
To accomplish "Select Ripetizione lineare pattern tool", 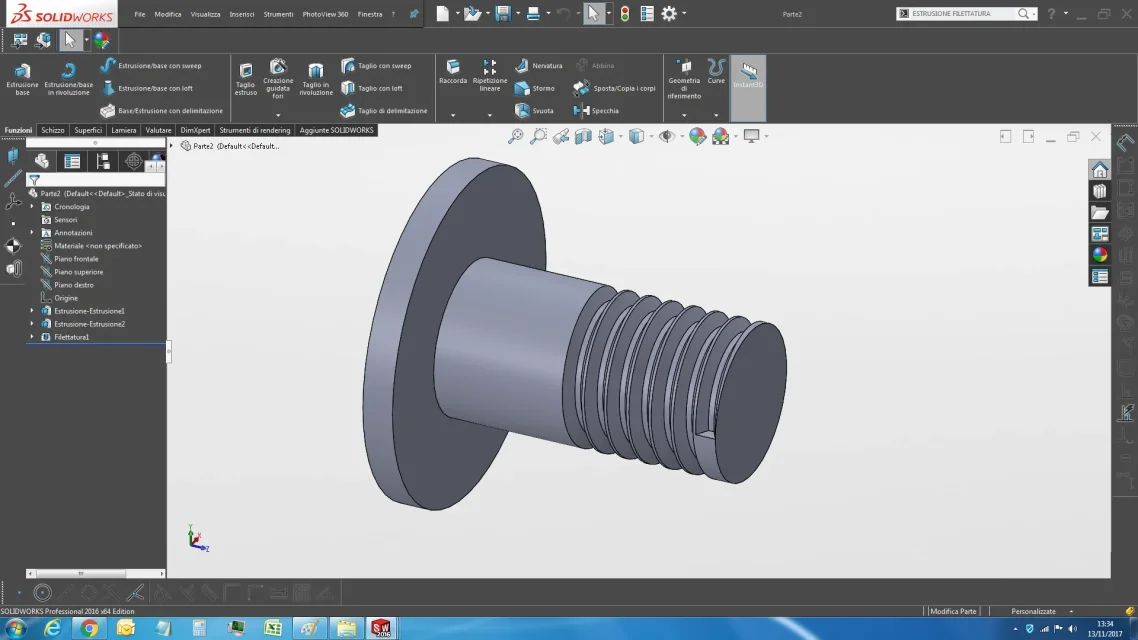I will click(490, 75).
